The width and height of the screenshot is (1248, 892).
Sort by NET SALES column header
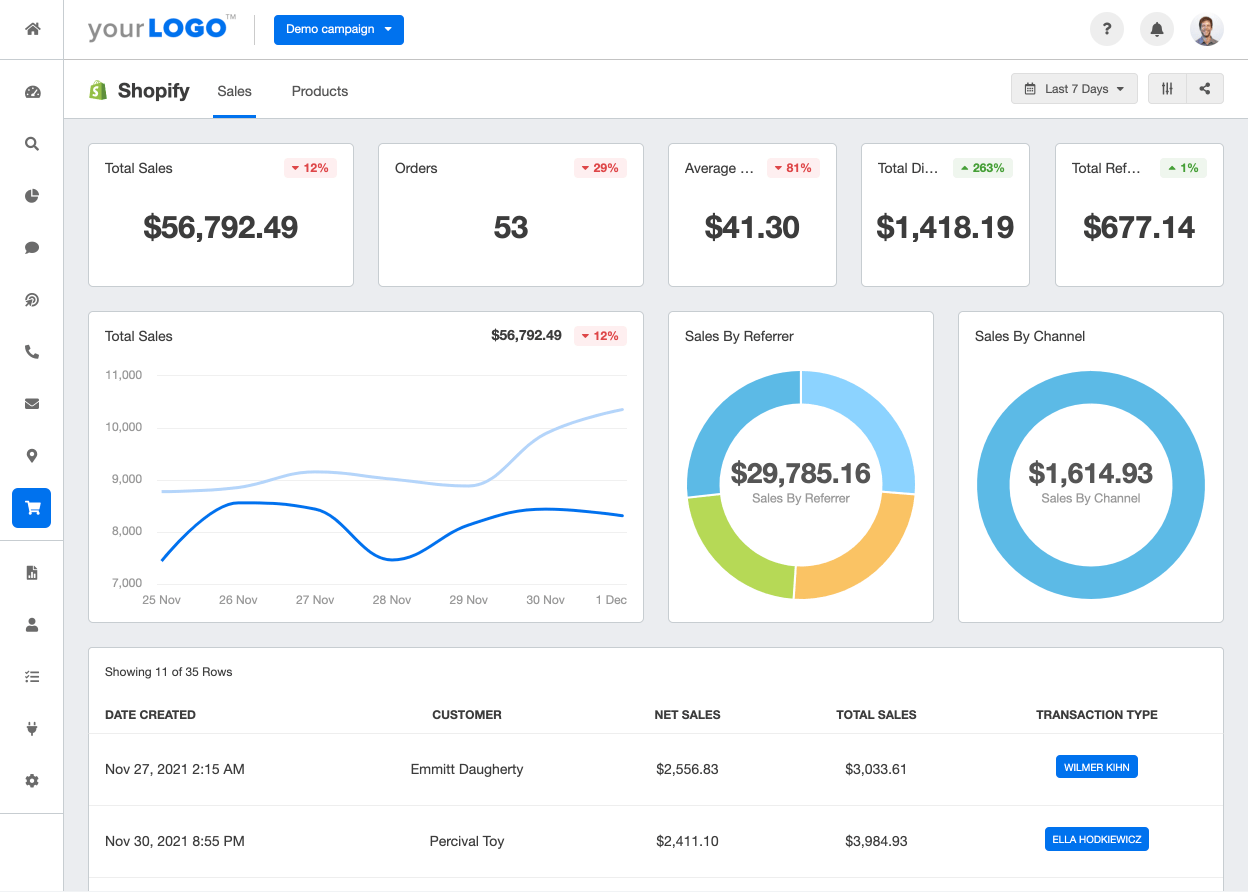687,715
